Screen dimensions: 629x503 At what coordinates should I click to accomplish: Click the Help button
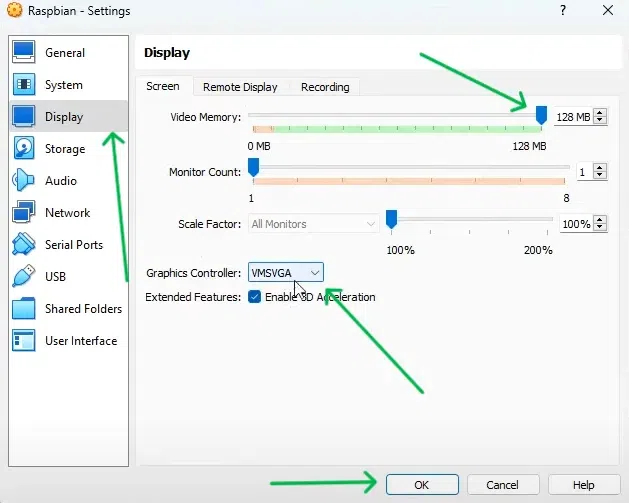point(584,485)
